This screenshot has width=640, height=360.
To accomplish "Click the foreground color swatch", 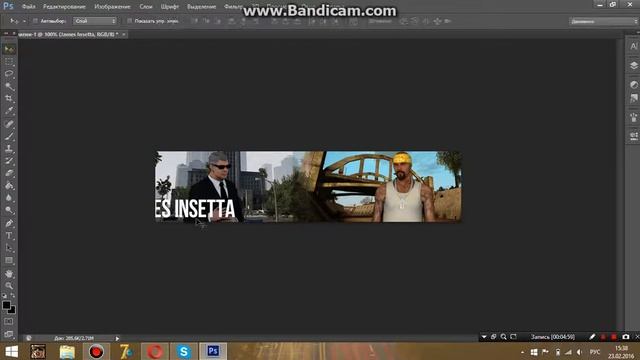I will [x=6, y=305].
